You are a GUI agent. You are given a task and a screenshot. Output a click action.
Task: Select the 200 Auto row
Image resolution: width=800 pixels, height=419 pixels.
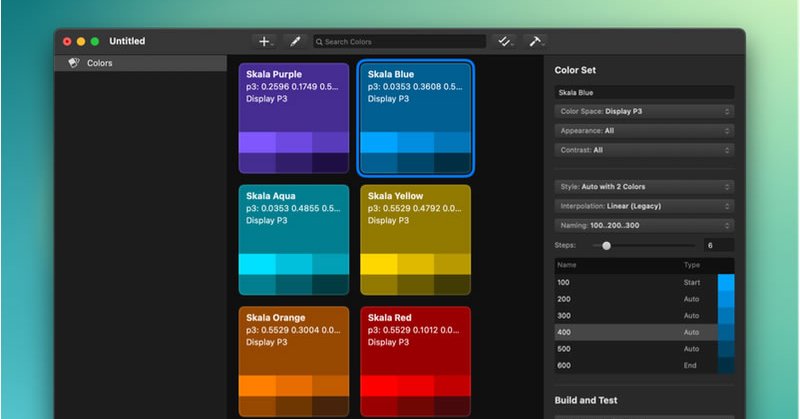click(644, 299)
